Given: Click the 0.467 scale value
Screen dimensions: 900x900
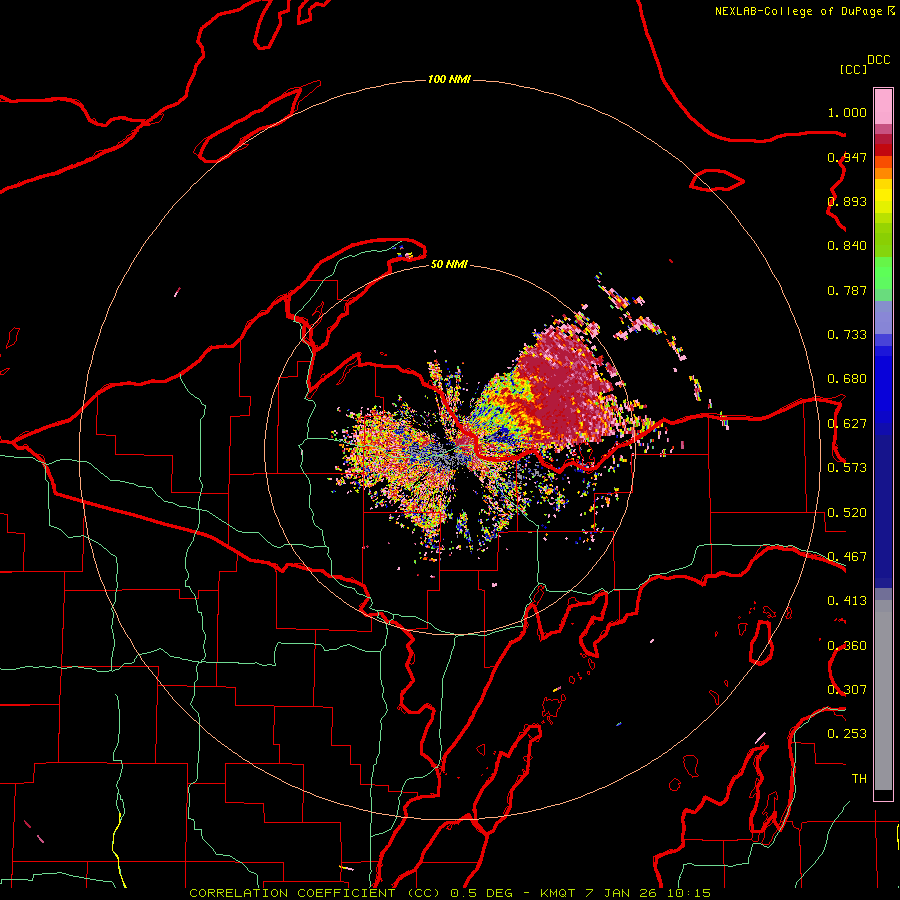Looking at the screenshot, I should coord(847,557).
